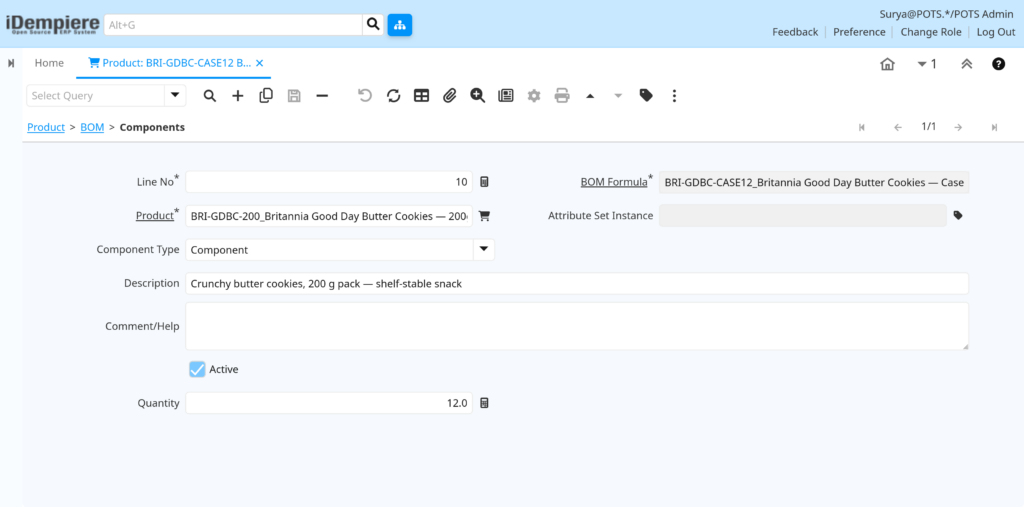Go to last record navigation button
Viewport: 1024px width, 507px height.
tap(995, 127)
